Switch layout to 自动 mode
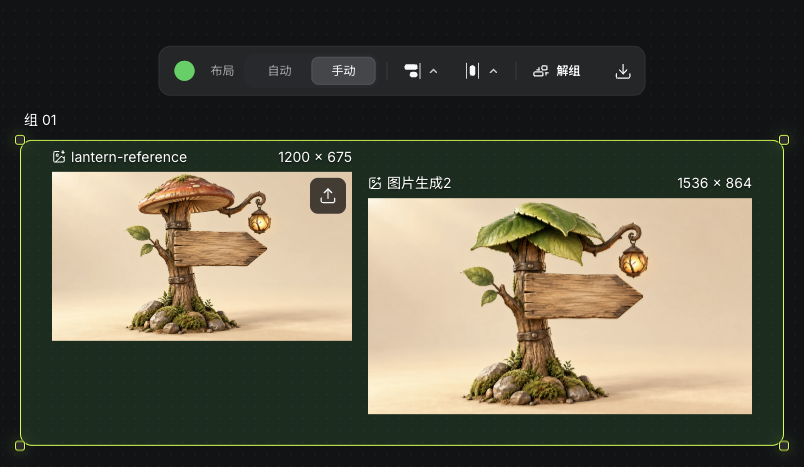 pos(279,71)
